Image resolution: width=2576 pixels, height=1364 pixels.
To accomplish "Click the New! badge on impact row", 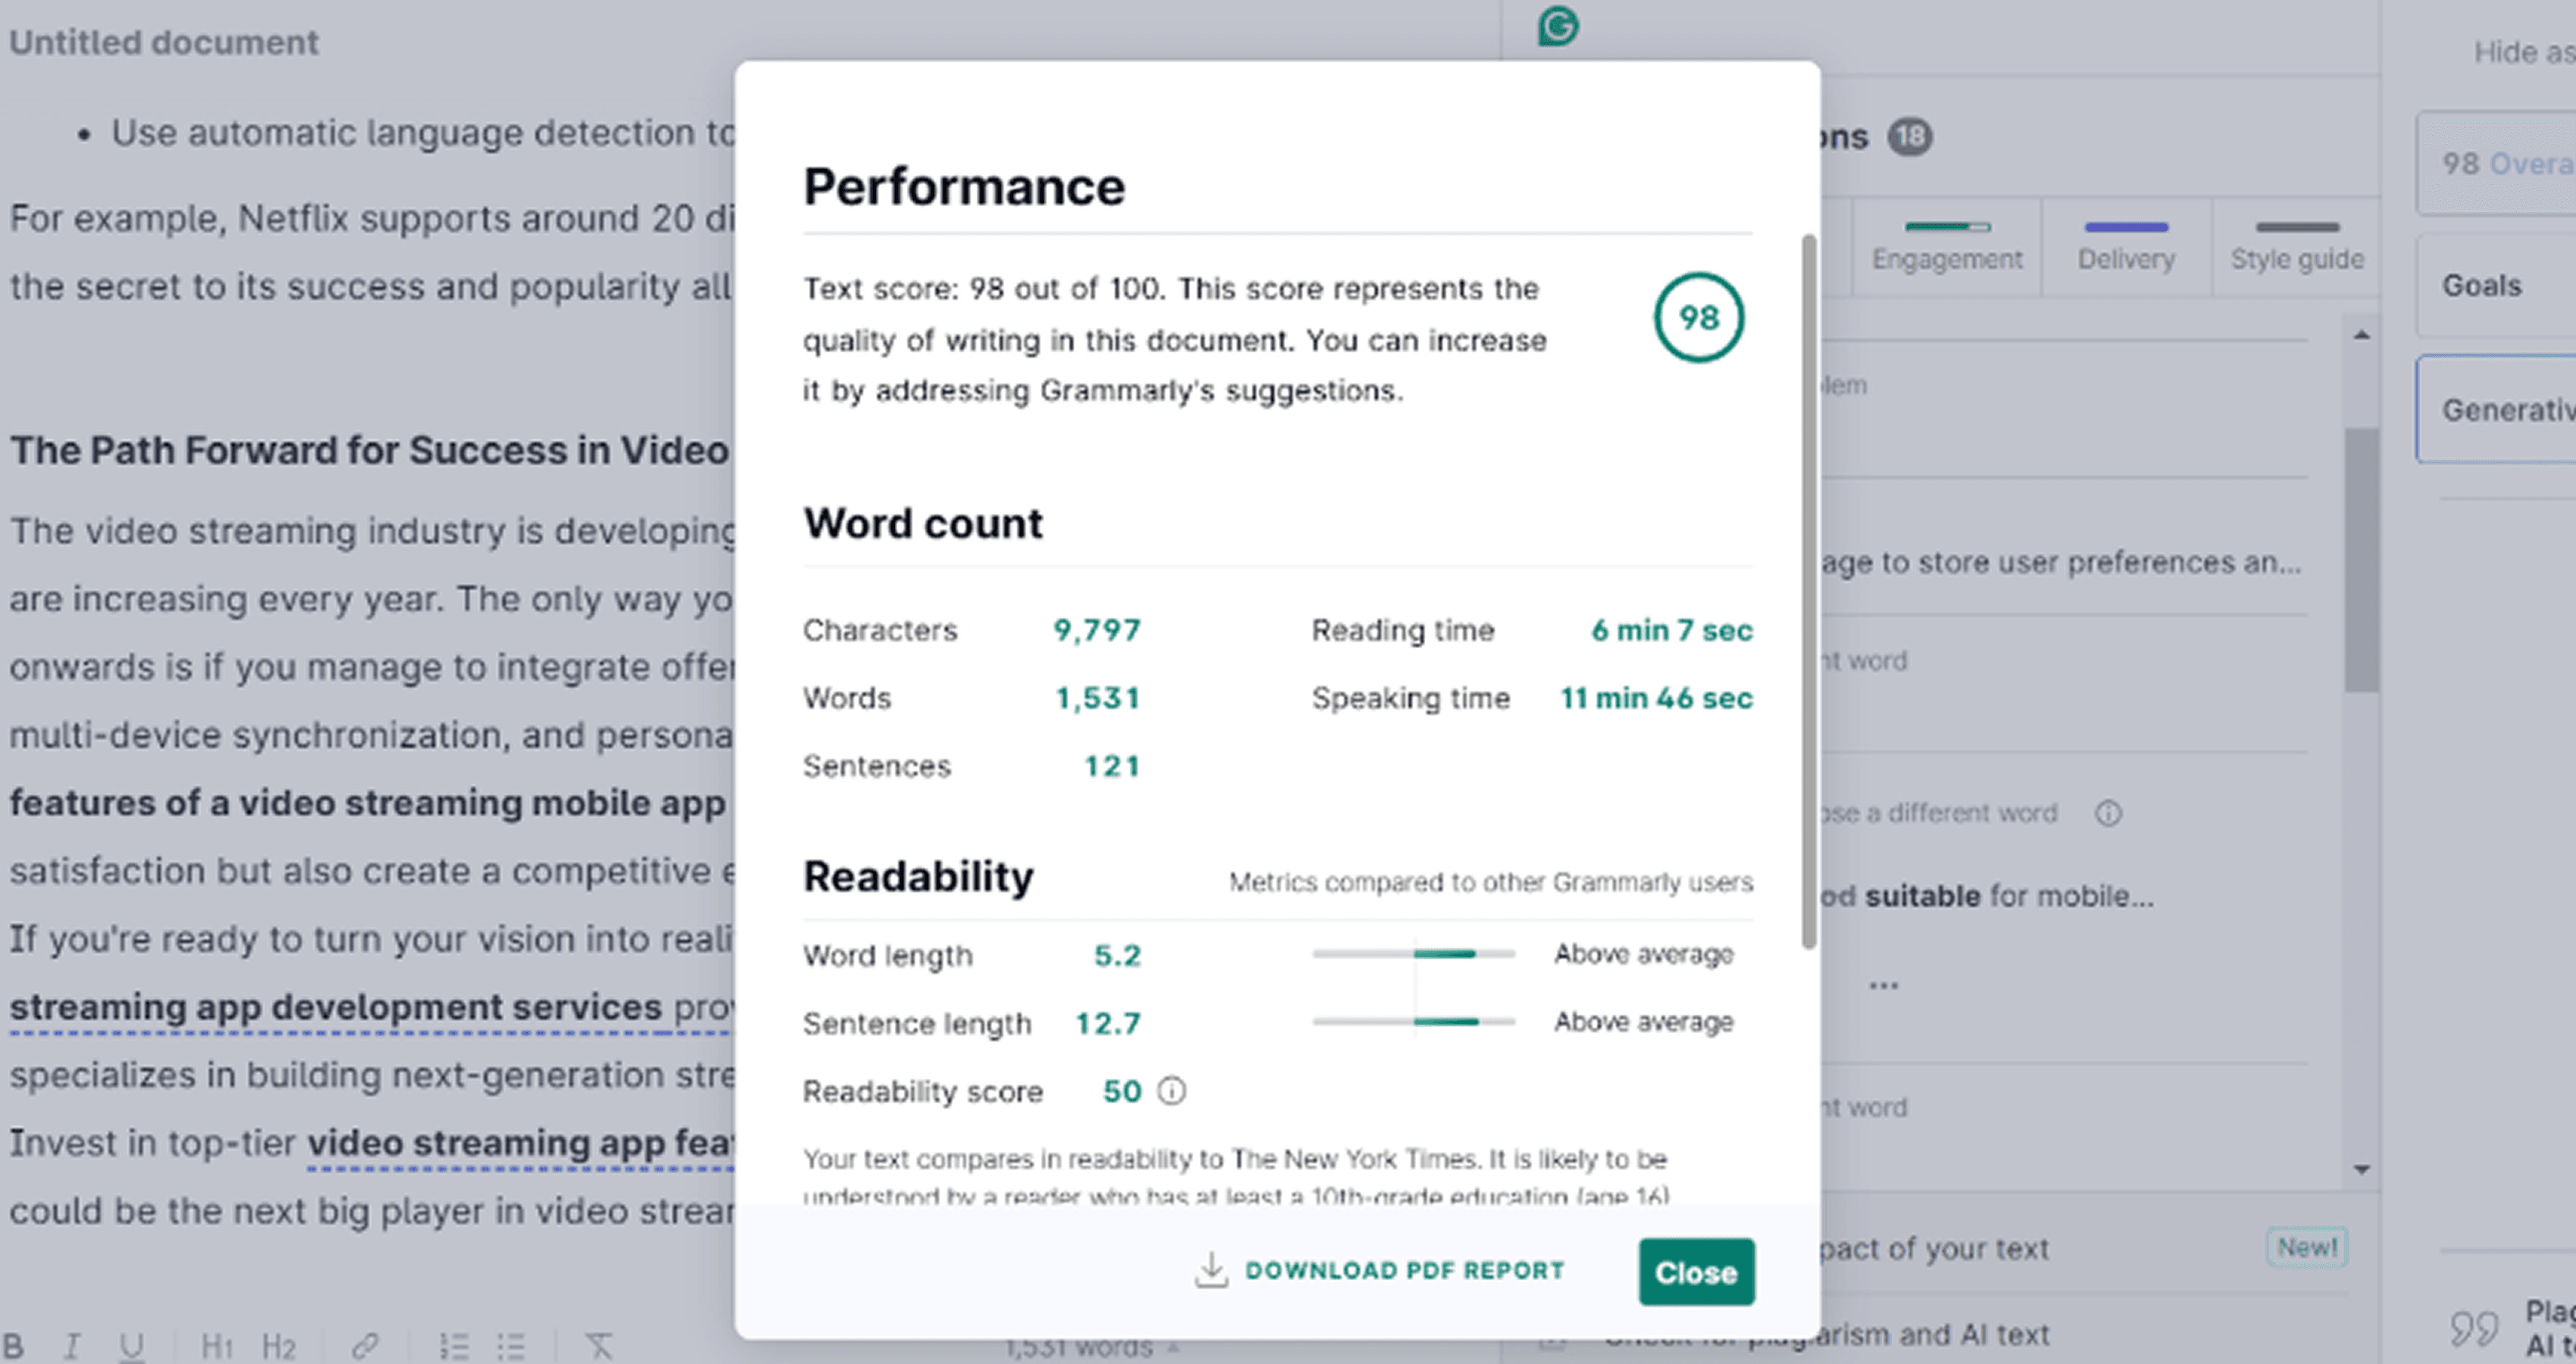I will tap(2307, 1247).
